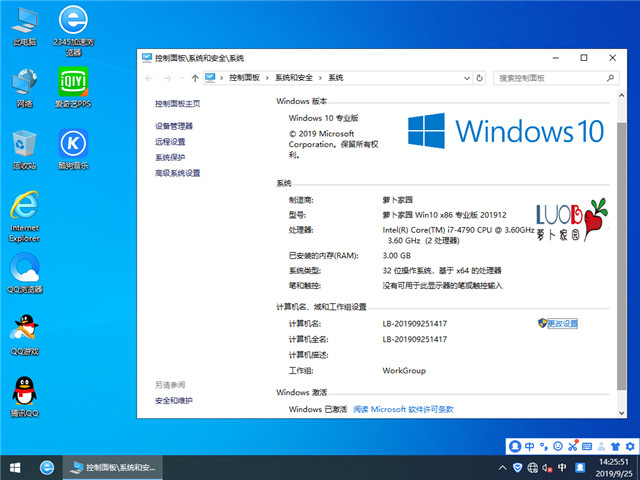Toggle the punctuation mode on the IME toolbar
The image size is (640, 480).
tap(544, 447)
